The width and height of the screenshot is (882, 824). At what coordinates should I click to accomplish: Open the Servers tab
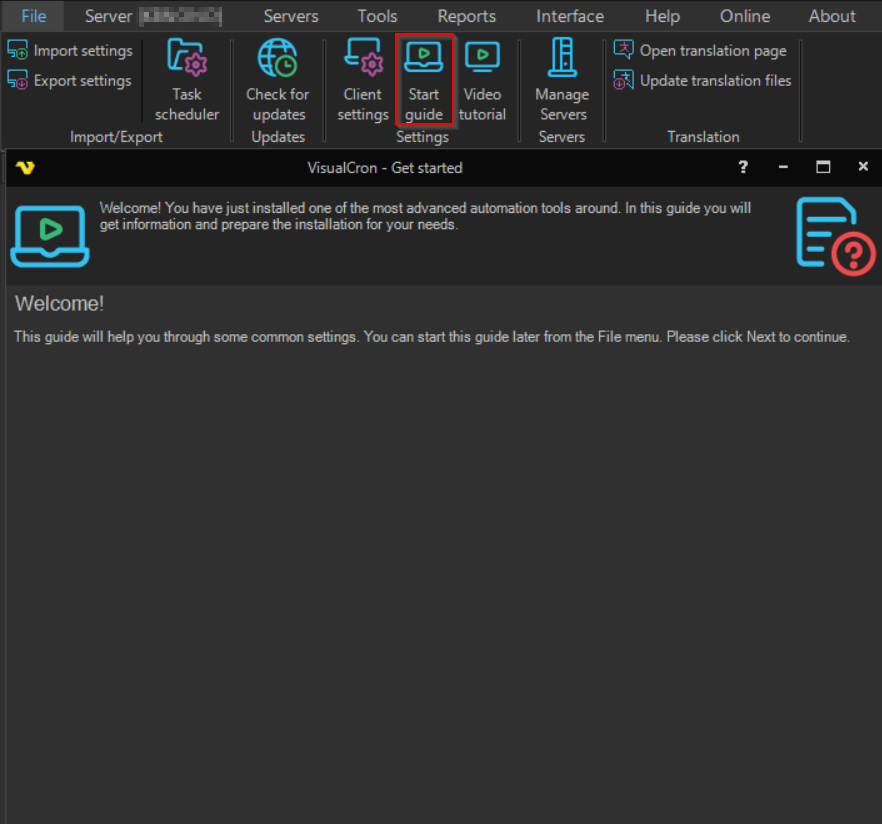291,16
